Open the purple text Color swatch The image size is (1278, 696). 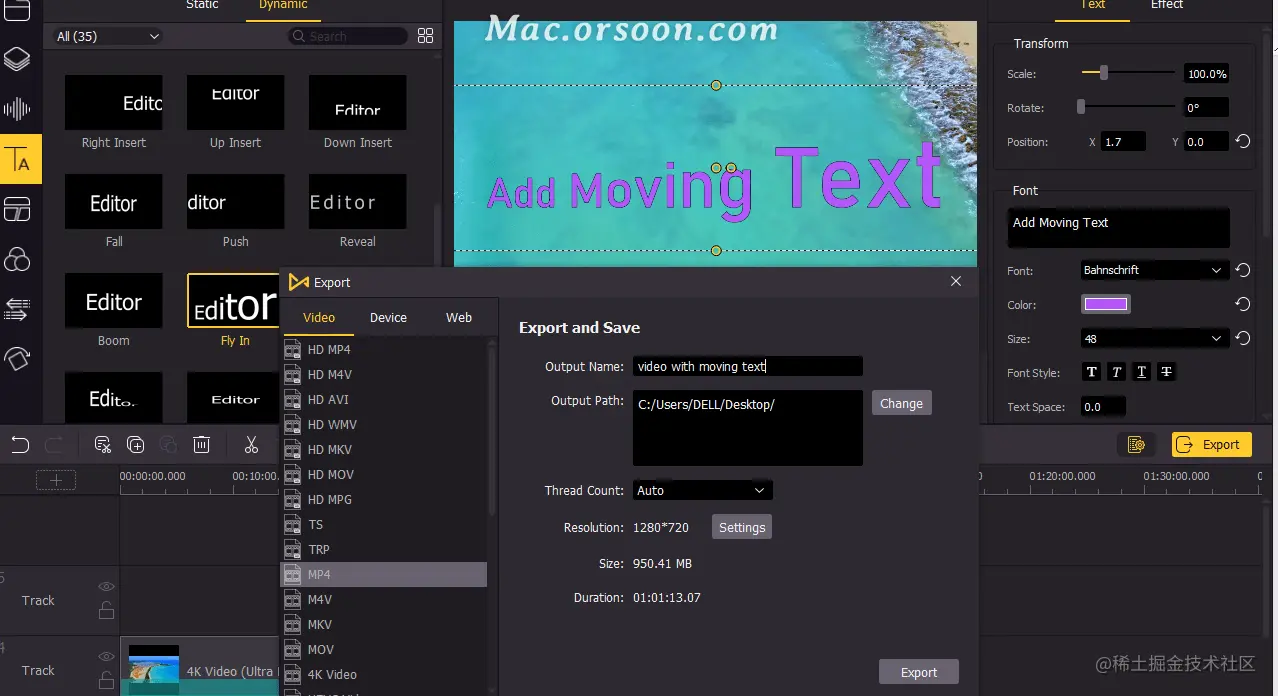(x=1105, y=304)
